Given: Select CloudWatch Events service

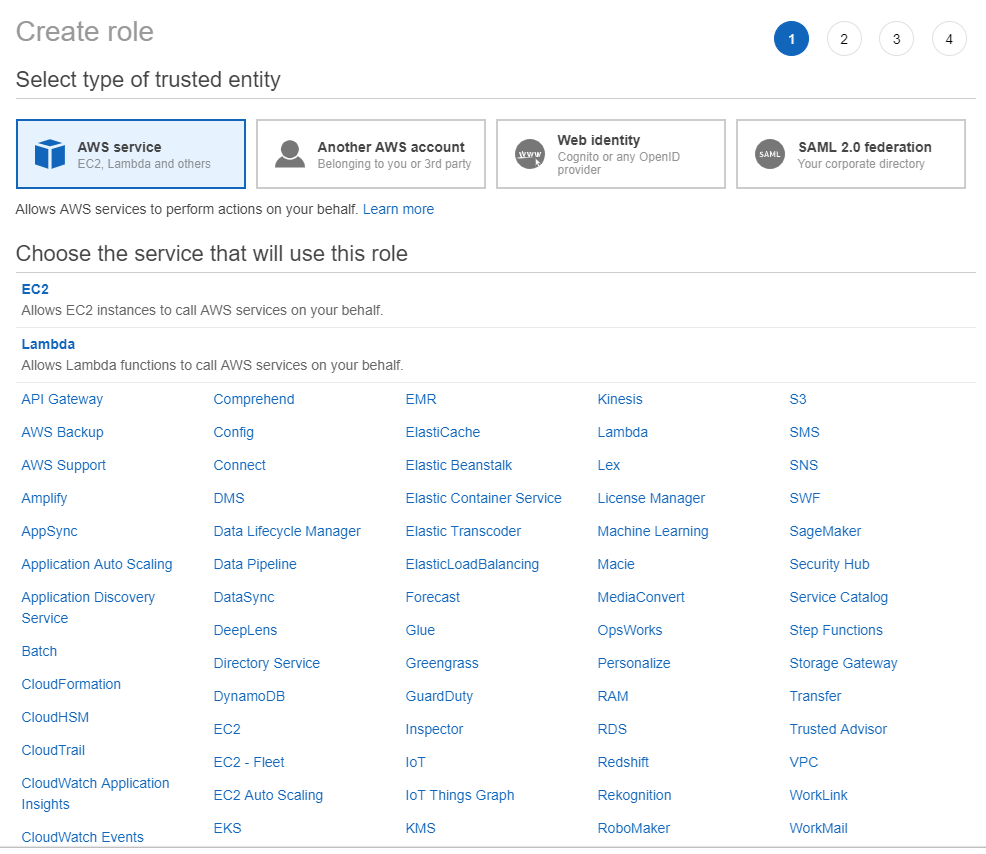Looking at the screenshot, I should tap(82, 838).
